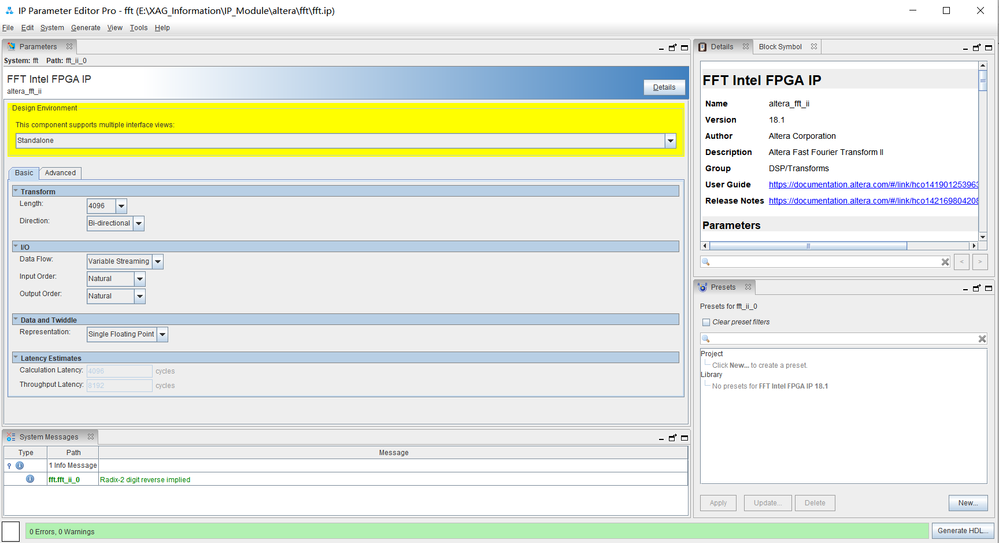Detach the Details panel
The image size is (999, 543).
pos(976,48)
